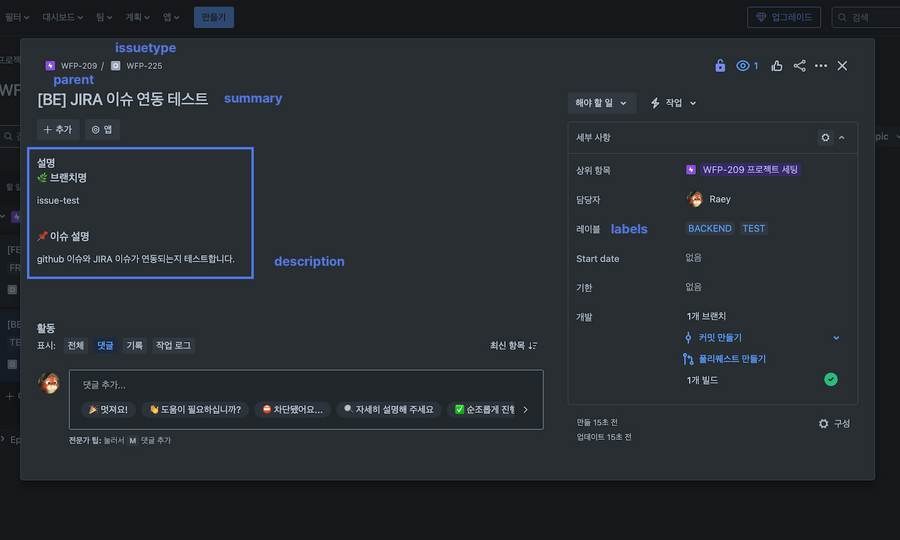Open the 필터 menu in top navigation
This screenshot has height=540, width=900.
pos(17,17)
